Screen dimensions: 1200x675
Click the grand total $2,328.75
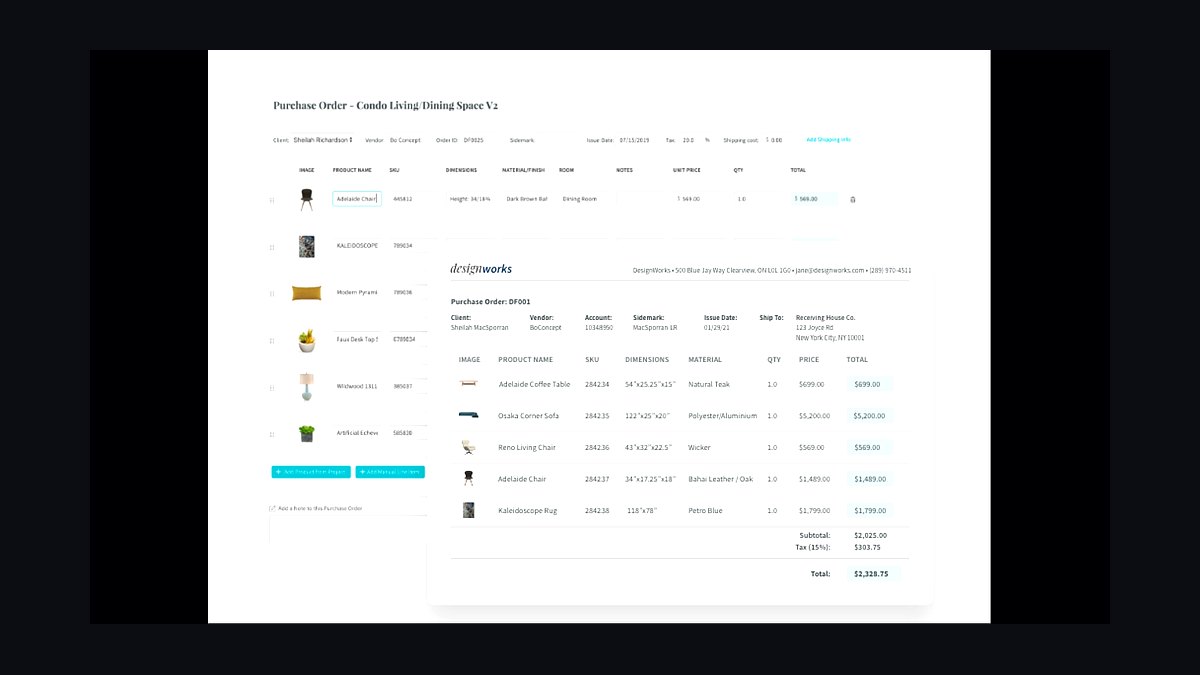click(870, 574)
